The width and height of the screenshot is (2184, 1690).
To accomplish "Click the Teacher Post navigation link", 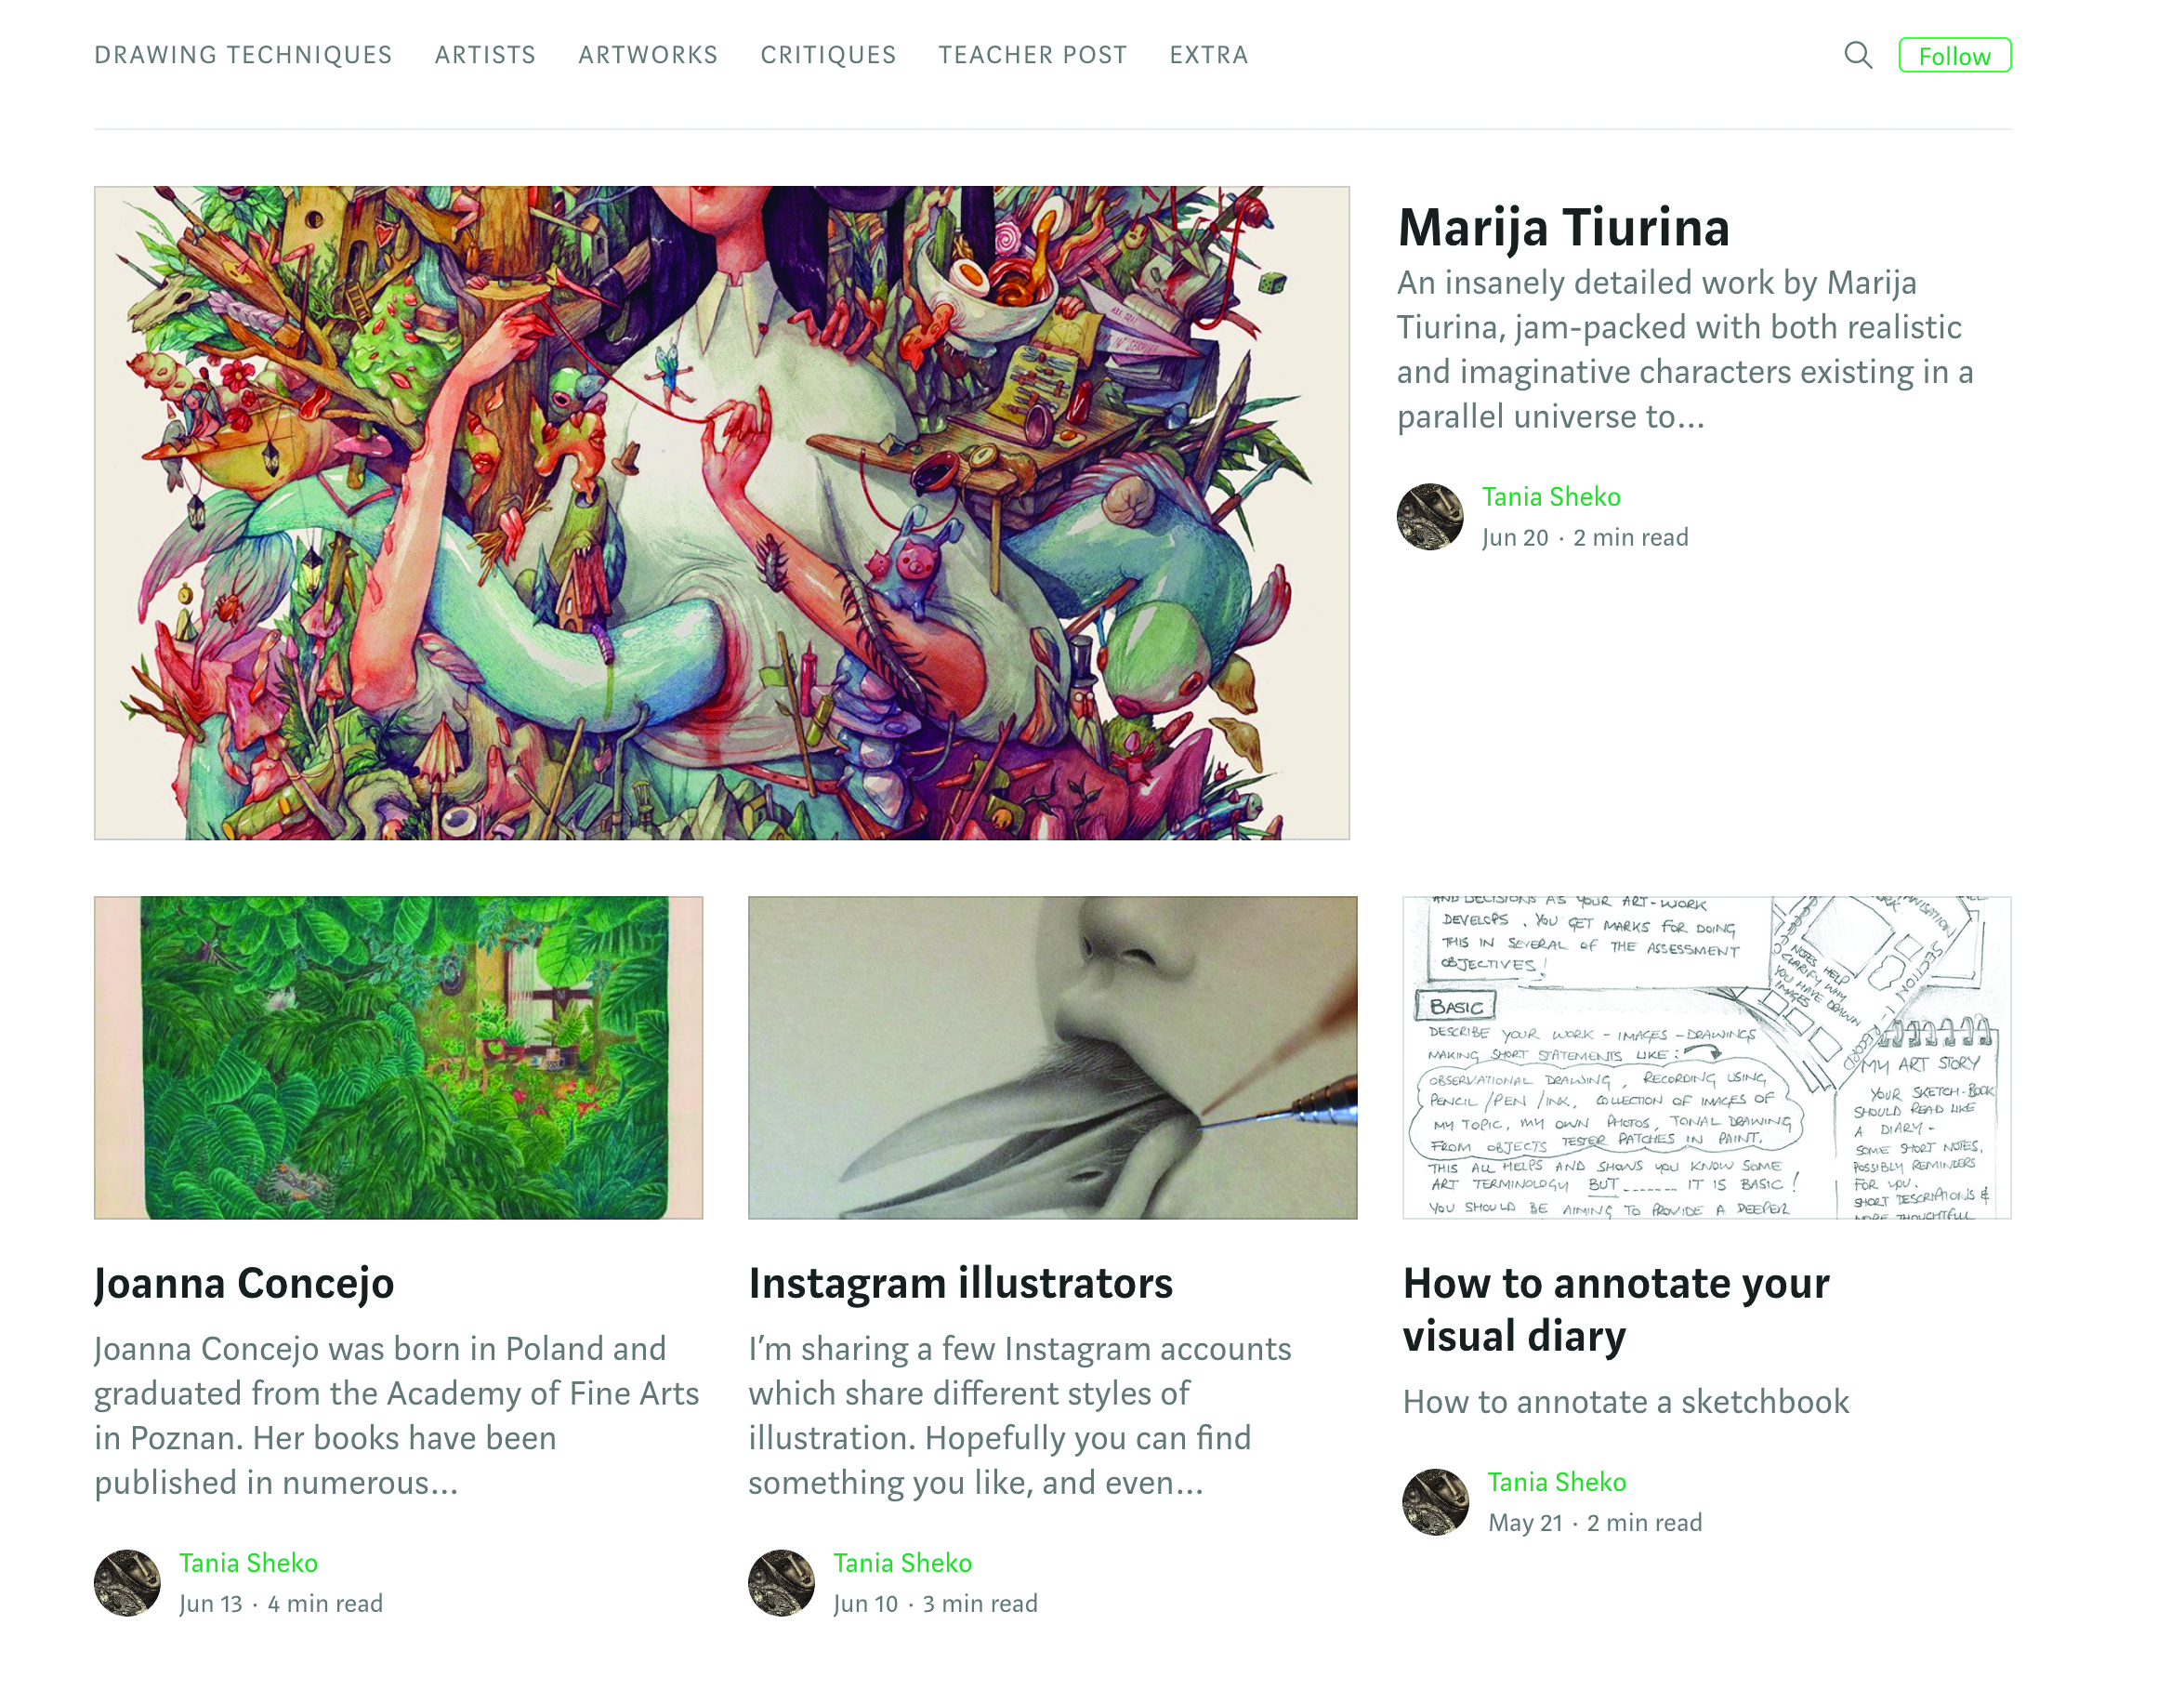I will [x=1033, y=55].
